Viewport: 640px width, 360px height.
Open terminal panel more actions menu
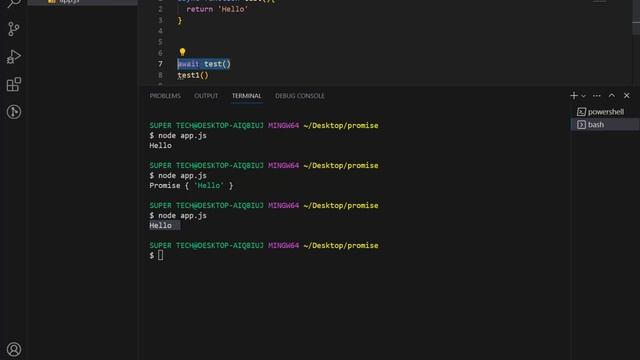(x=596, y=96)
